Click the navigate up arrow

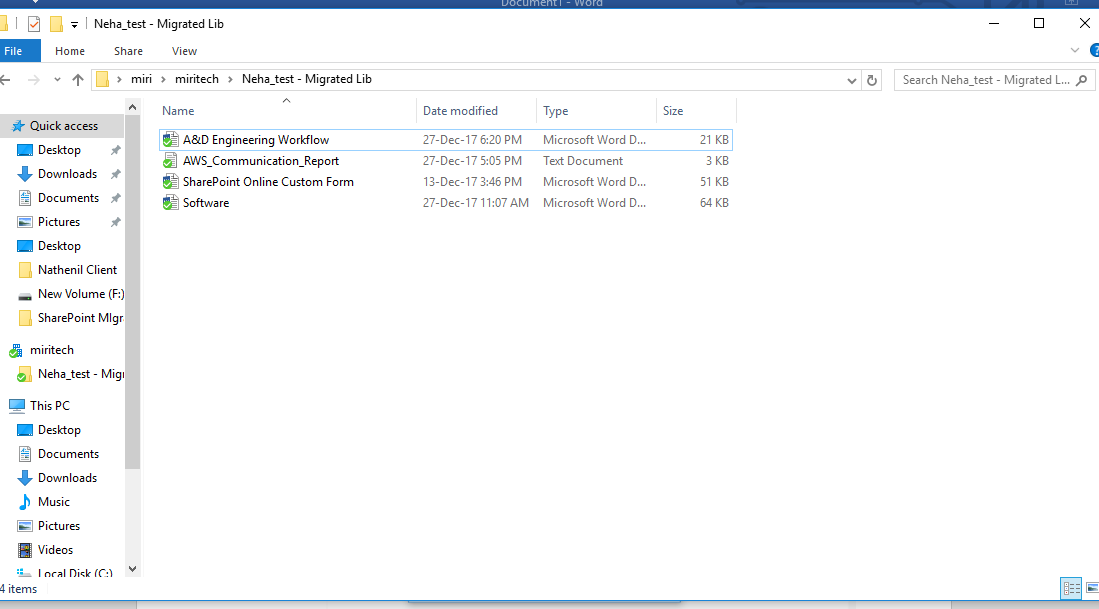(x=78, y=79)
